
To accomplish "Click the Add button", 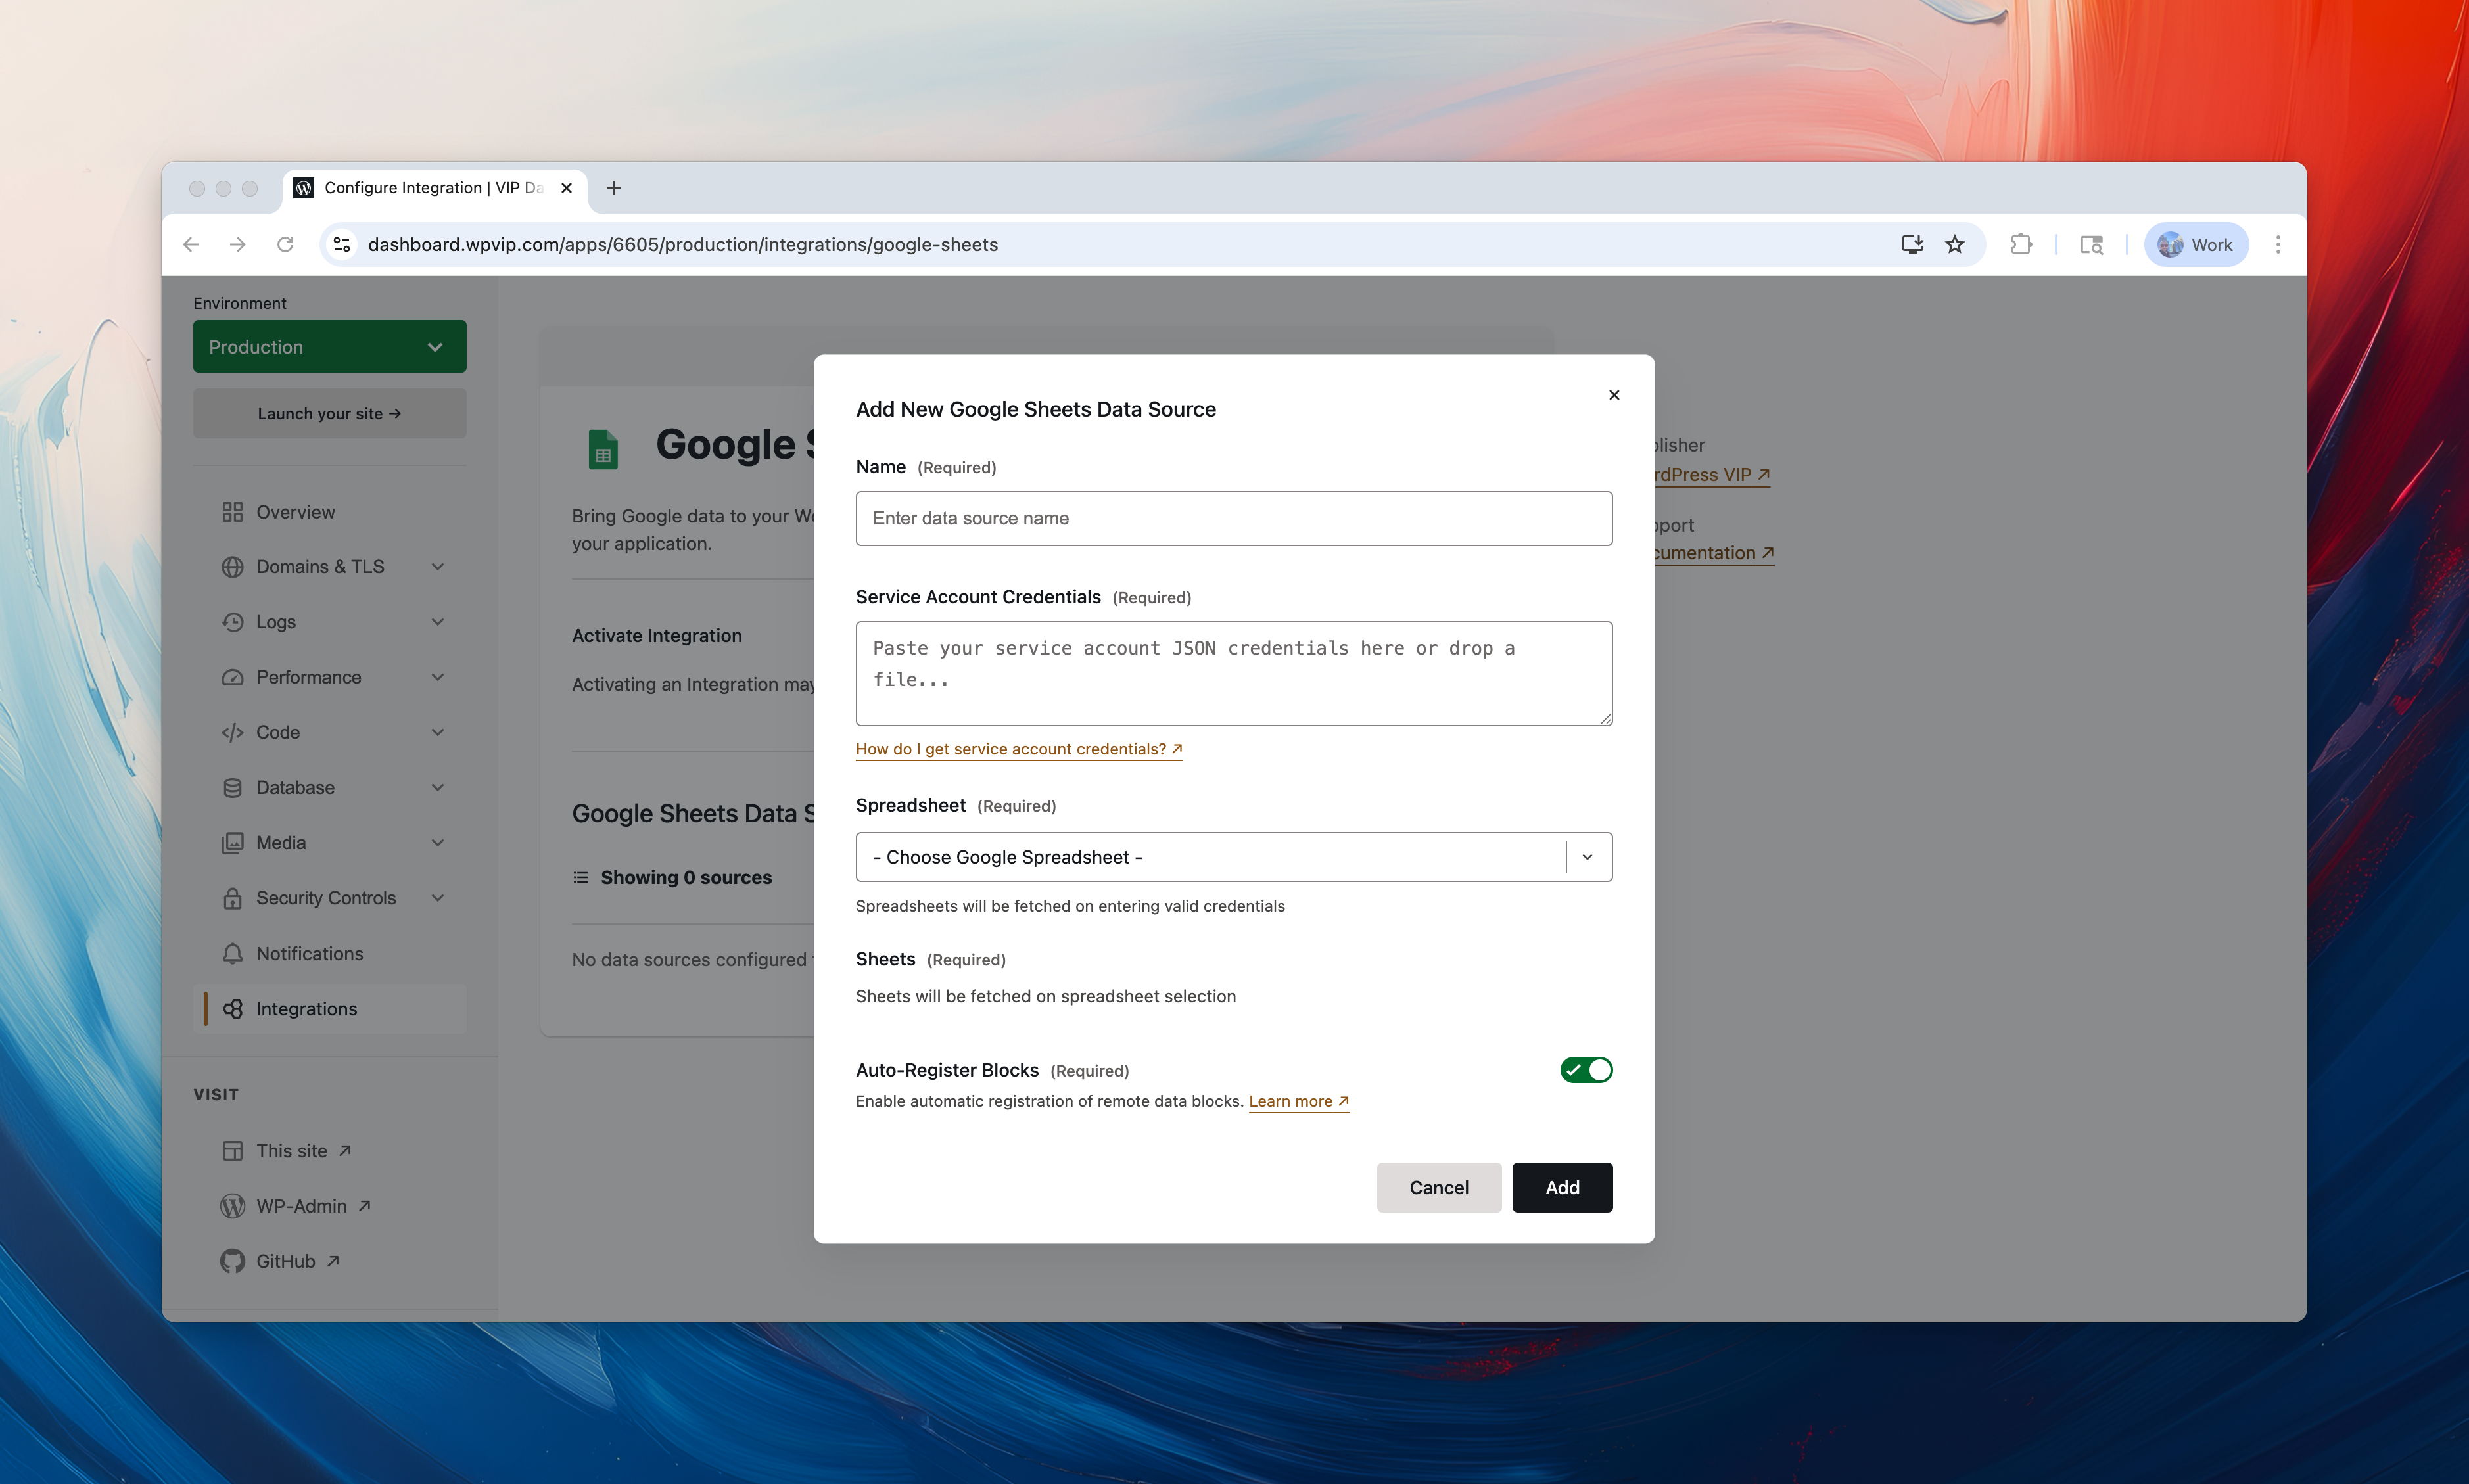I will click(x=1561, y=1187).
